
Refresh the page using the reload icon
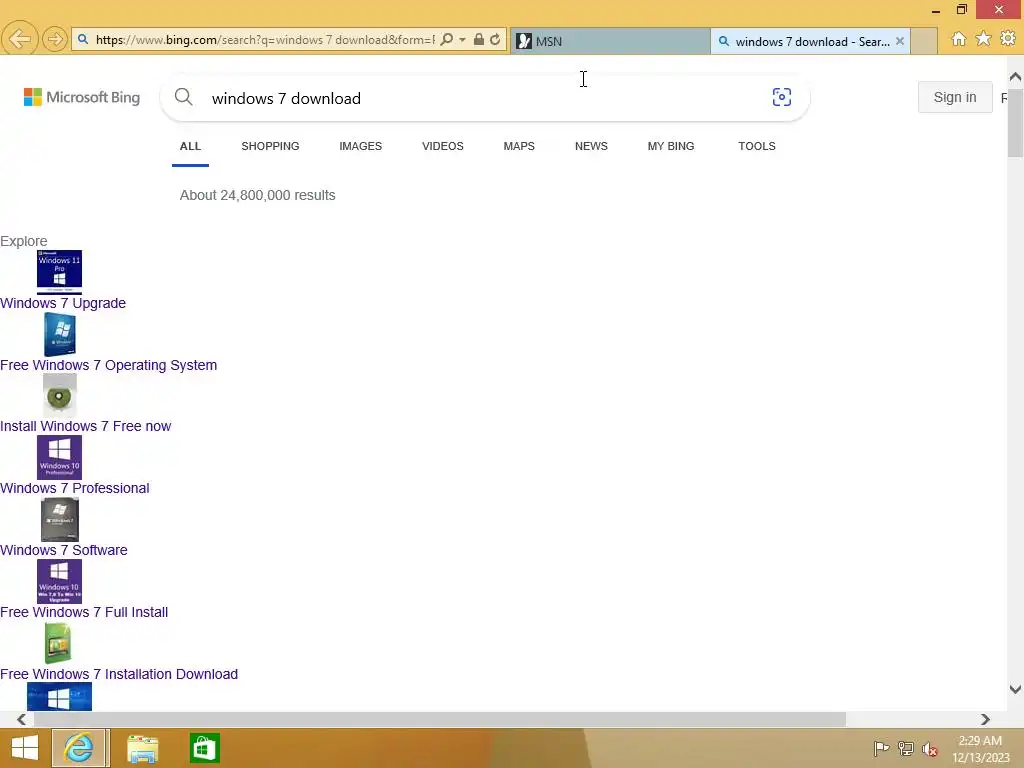click(x=496, y=40)
